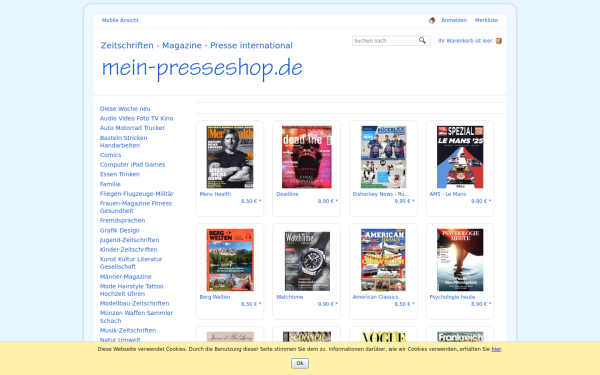Open the 'American Classics' title link
600x375 pixels.
[375, 297]
